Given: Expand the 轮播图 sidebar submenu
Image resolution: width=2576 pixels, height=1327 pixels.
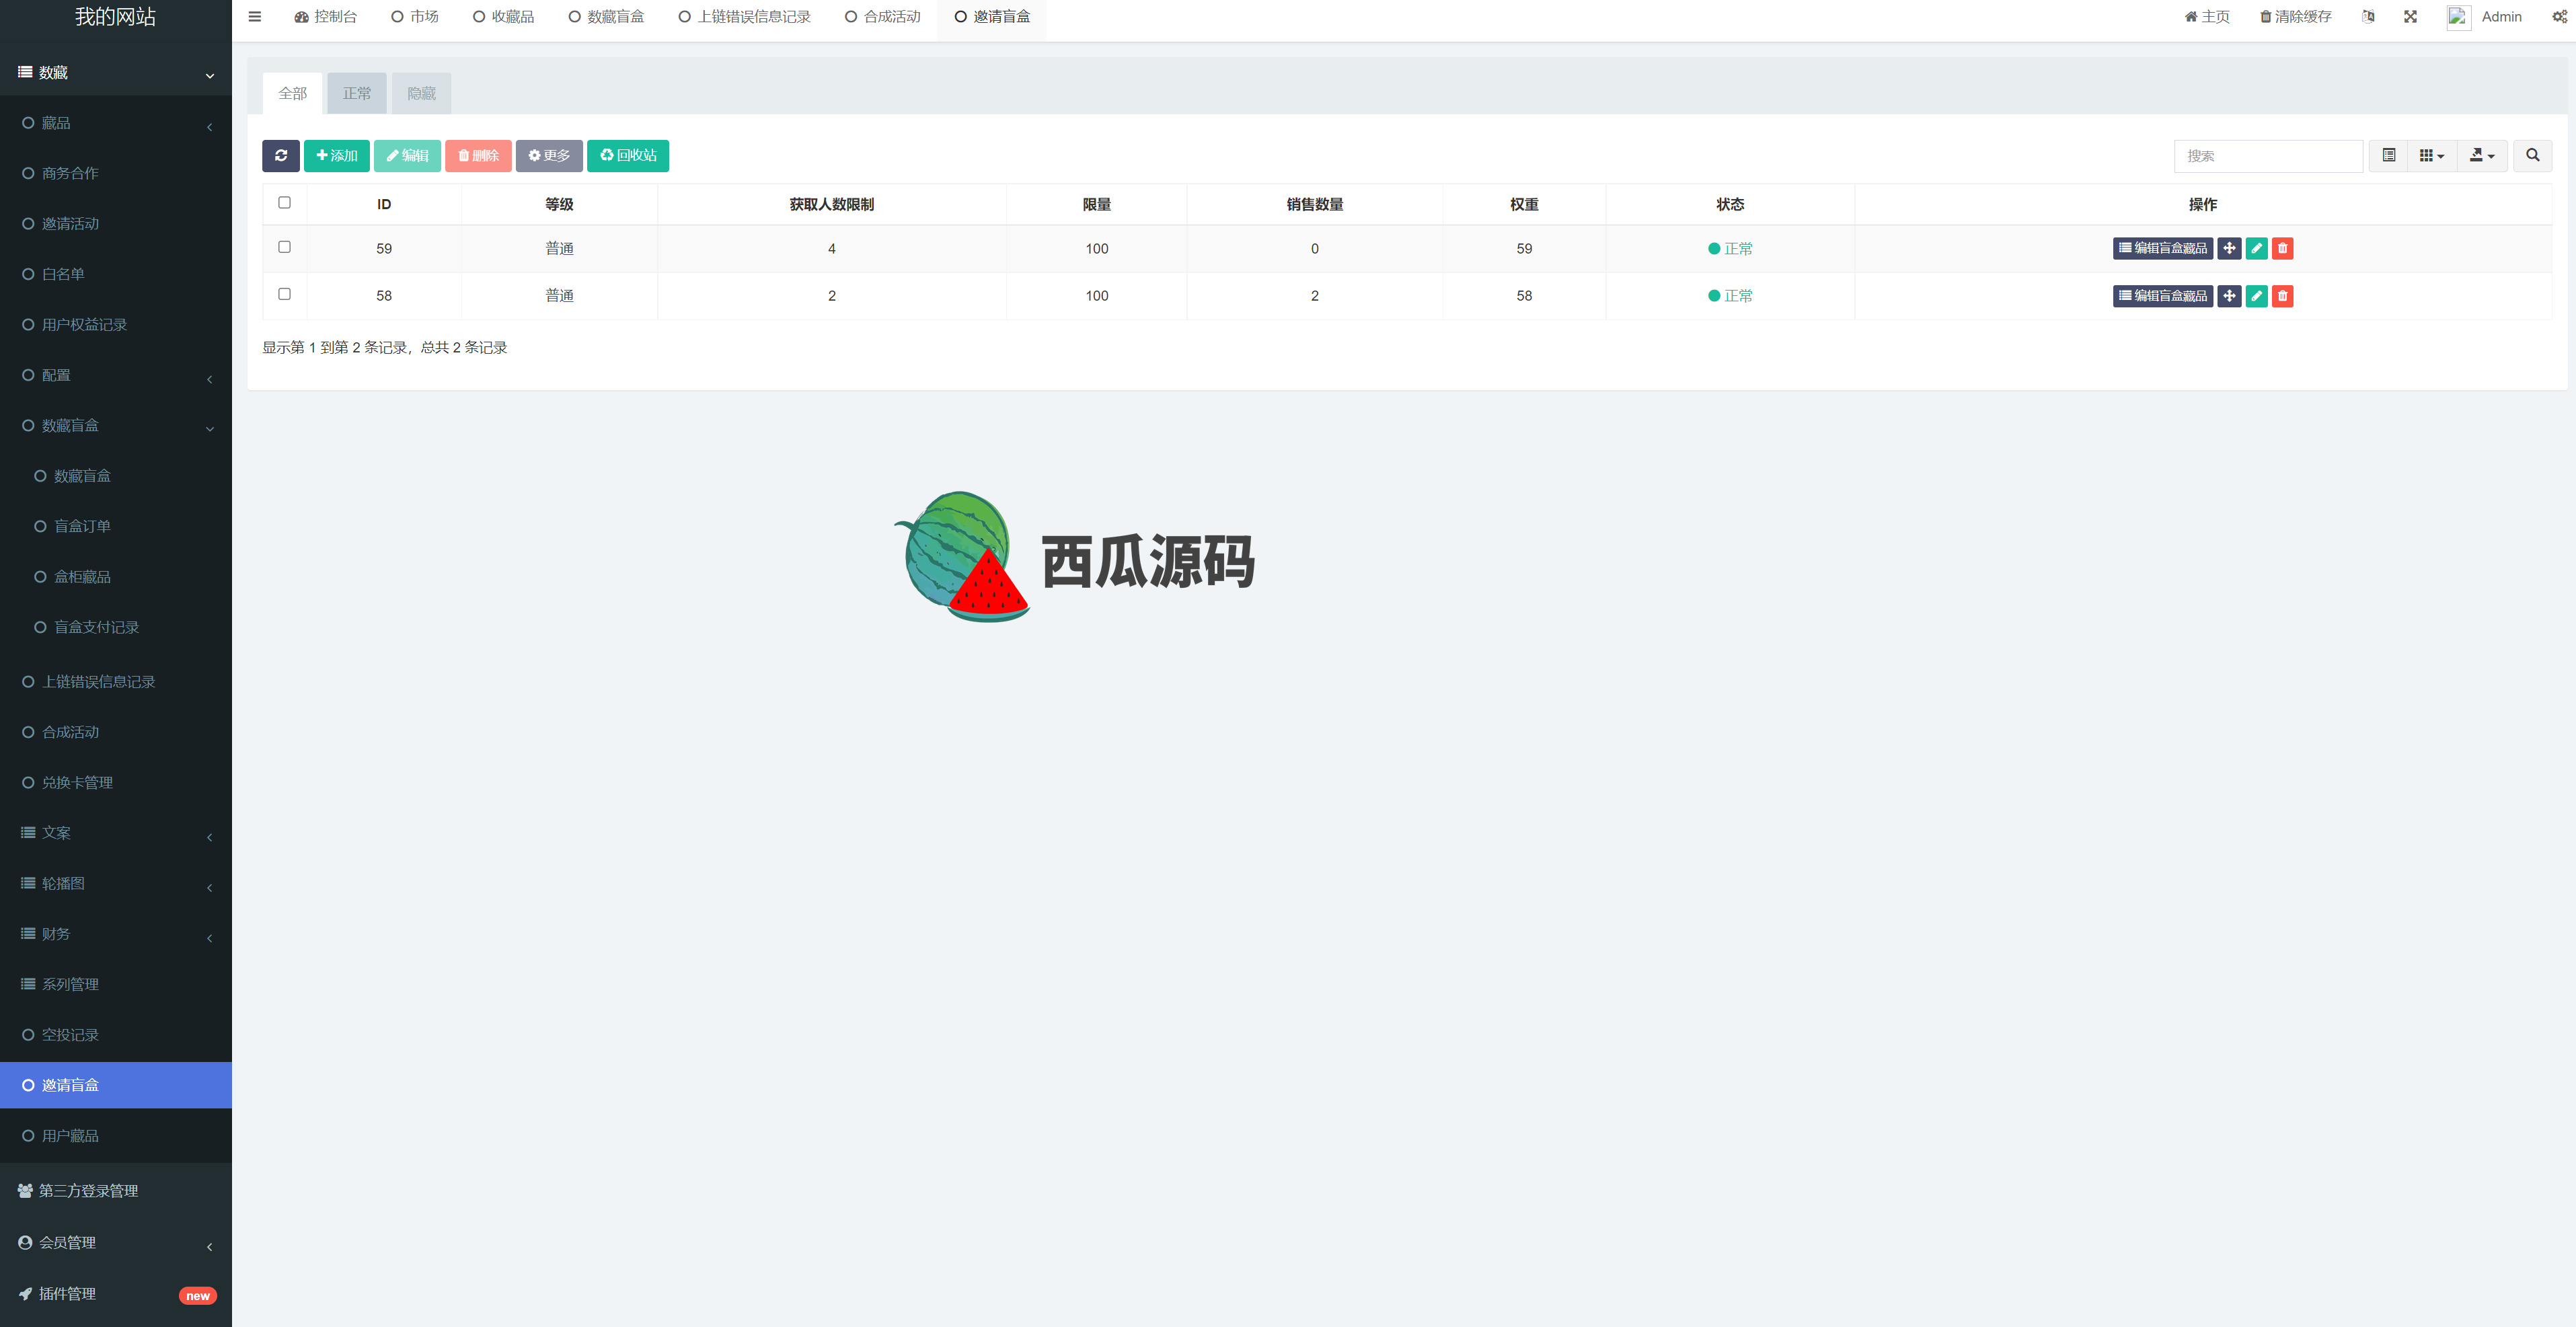Looking at the screenshot, I should click(116, 884).
